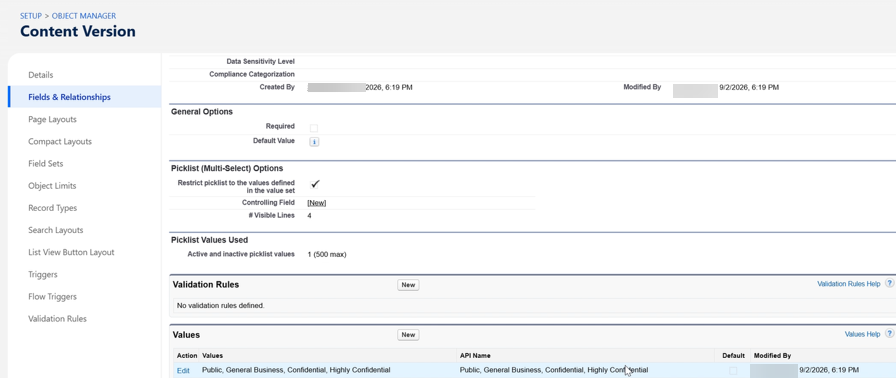Select '1 (500 max)' picklist values text
This screenshot has height=378, width=896.
[x=327, y=255]
